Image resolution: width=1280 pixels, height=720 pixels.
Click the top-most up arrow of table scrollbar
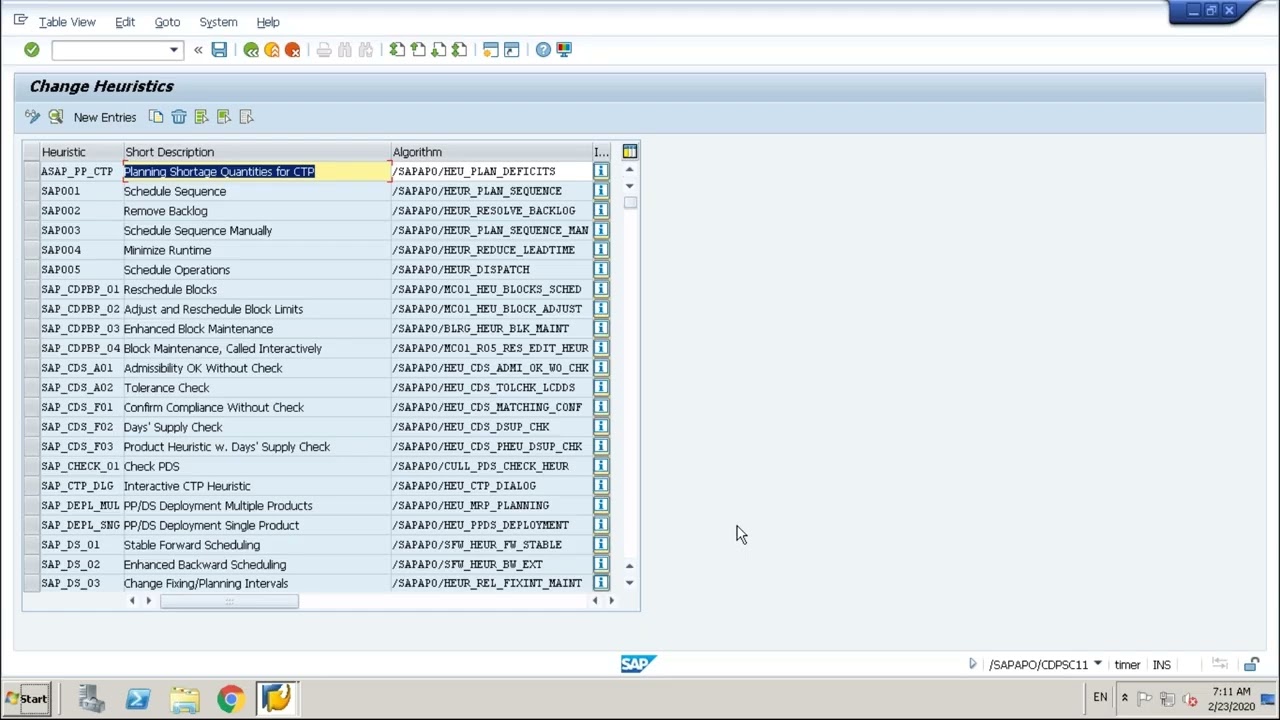click(x=629, y=170)
